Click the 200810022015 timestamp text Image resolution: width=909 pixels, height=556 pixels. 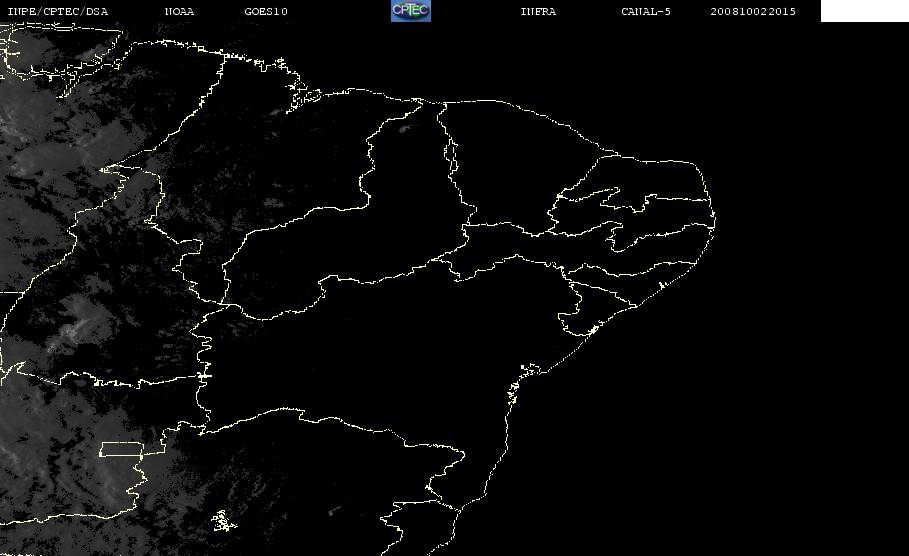tap(753, 12)
